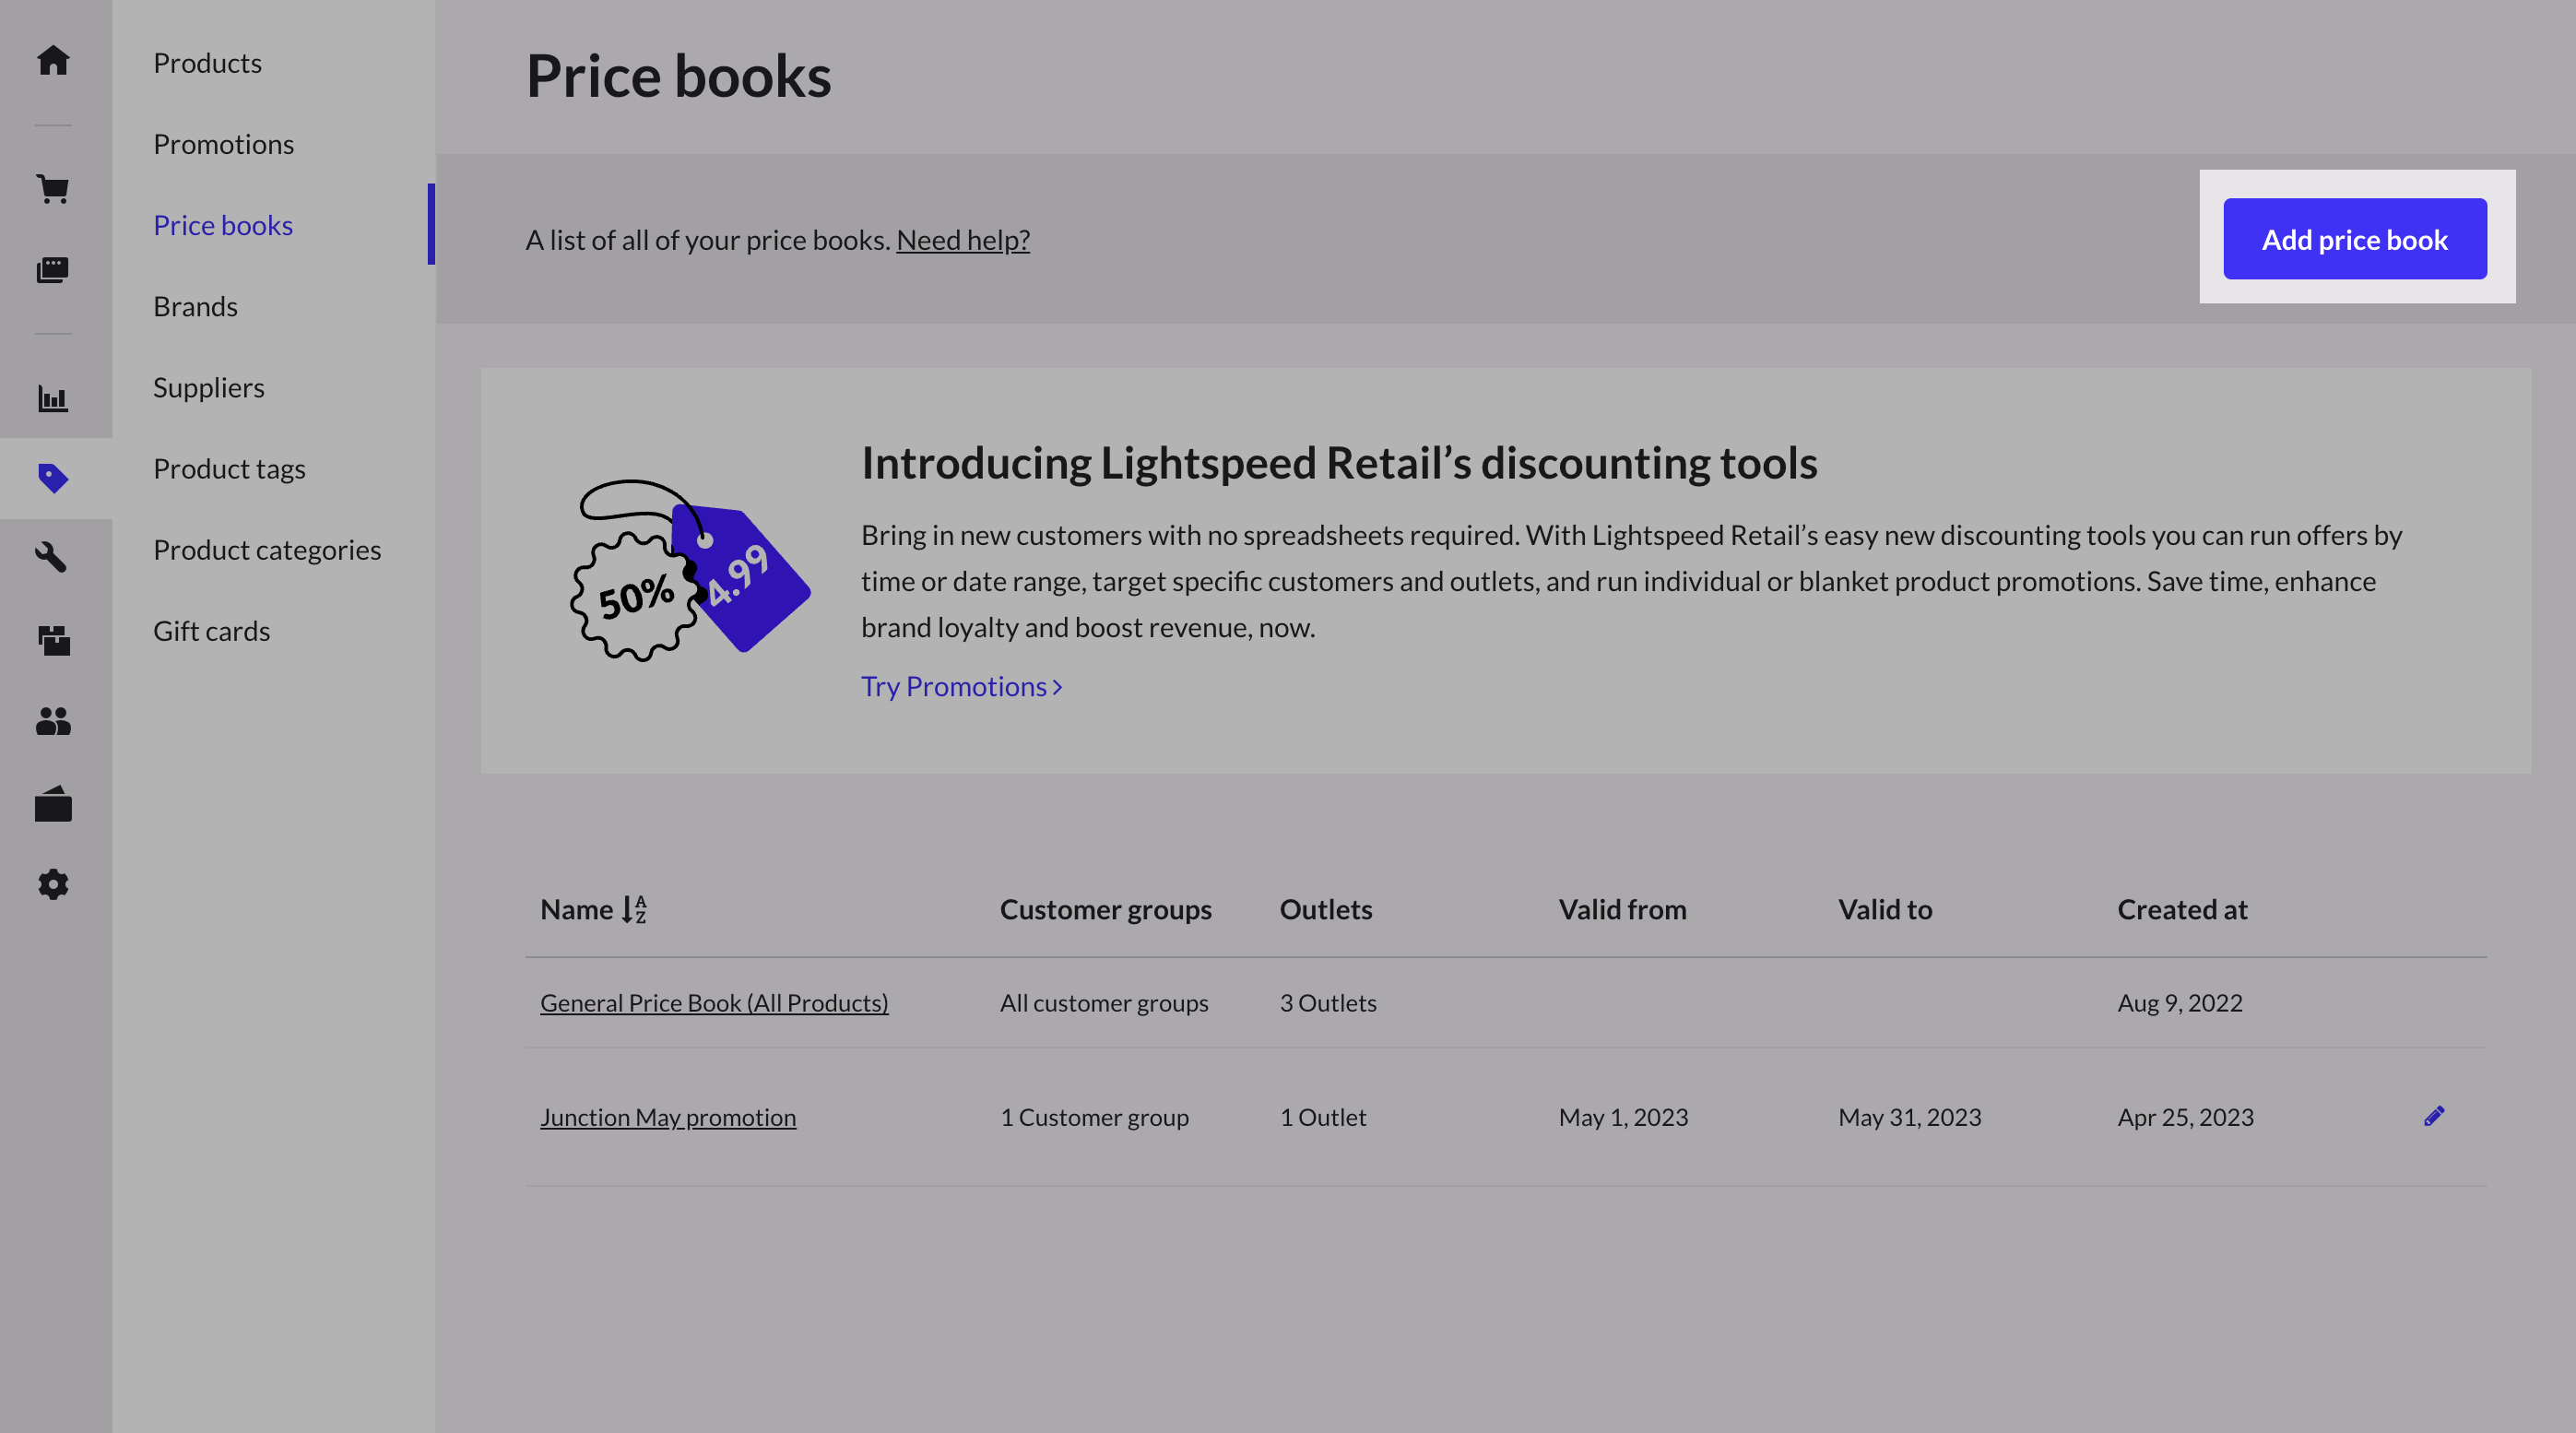The image size is (2576, 1433).
Task: Open the Suppliers page
Action: point(208,388)
